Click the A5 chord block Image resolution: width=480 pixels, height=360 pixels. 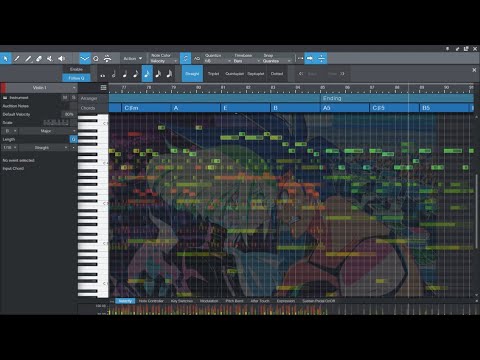click(x=345, y=108)
